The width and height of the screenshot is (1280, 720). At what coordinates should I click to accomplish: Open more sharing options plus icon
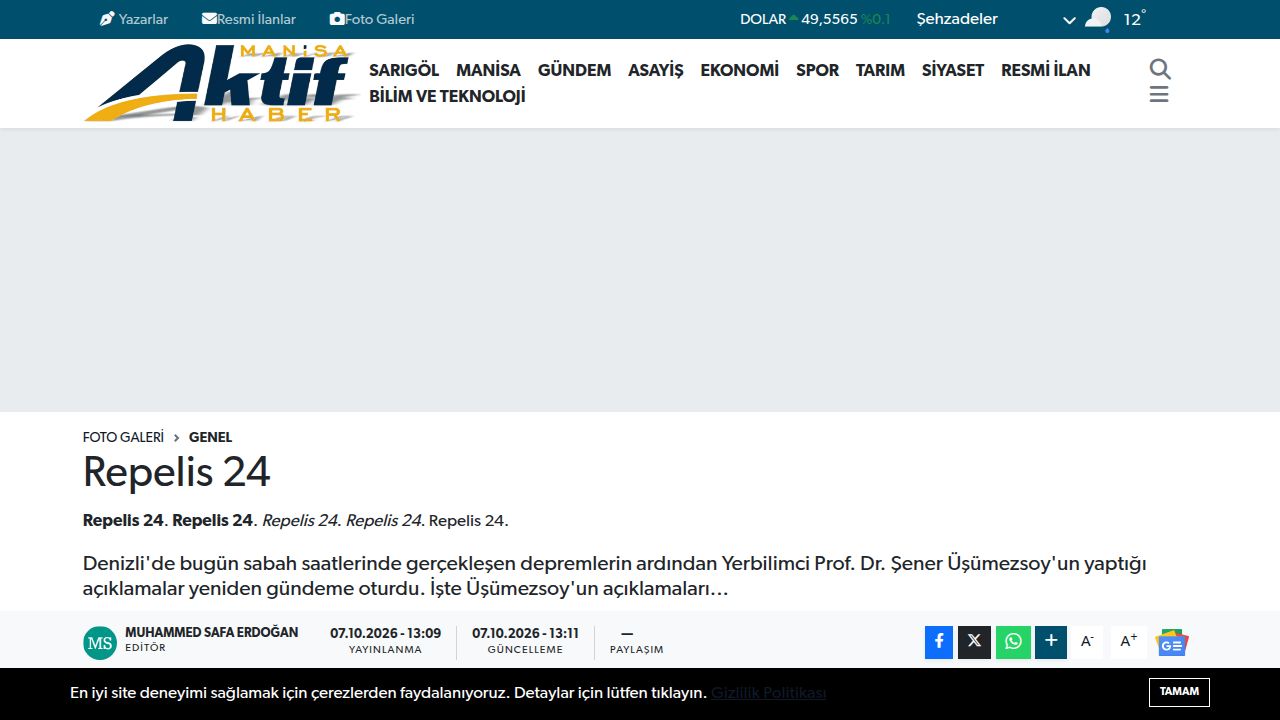pyautogui.click(x=1051, y=642)
